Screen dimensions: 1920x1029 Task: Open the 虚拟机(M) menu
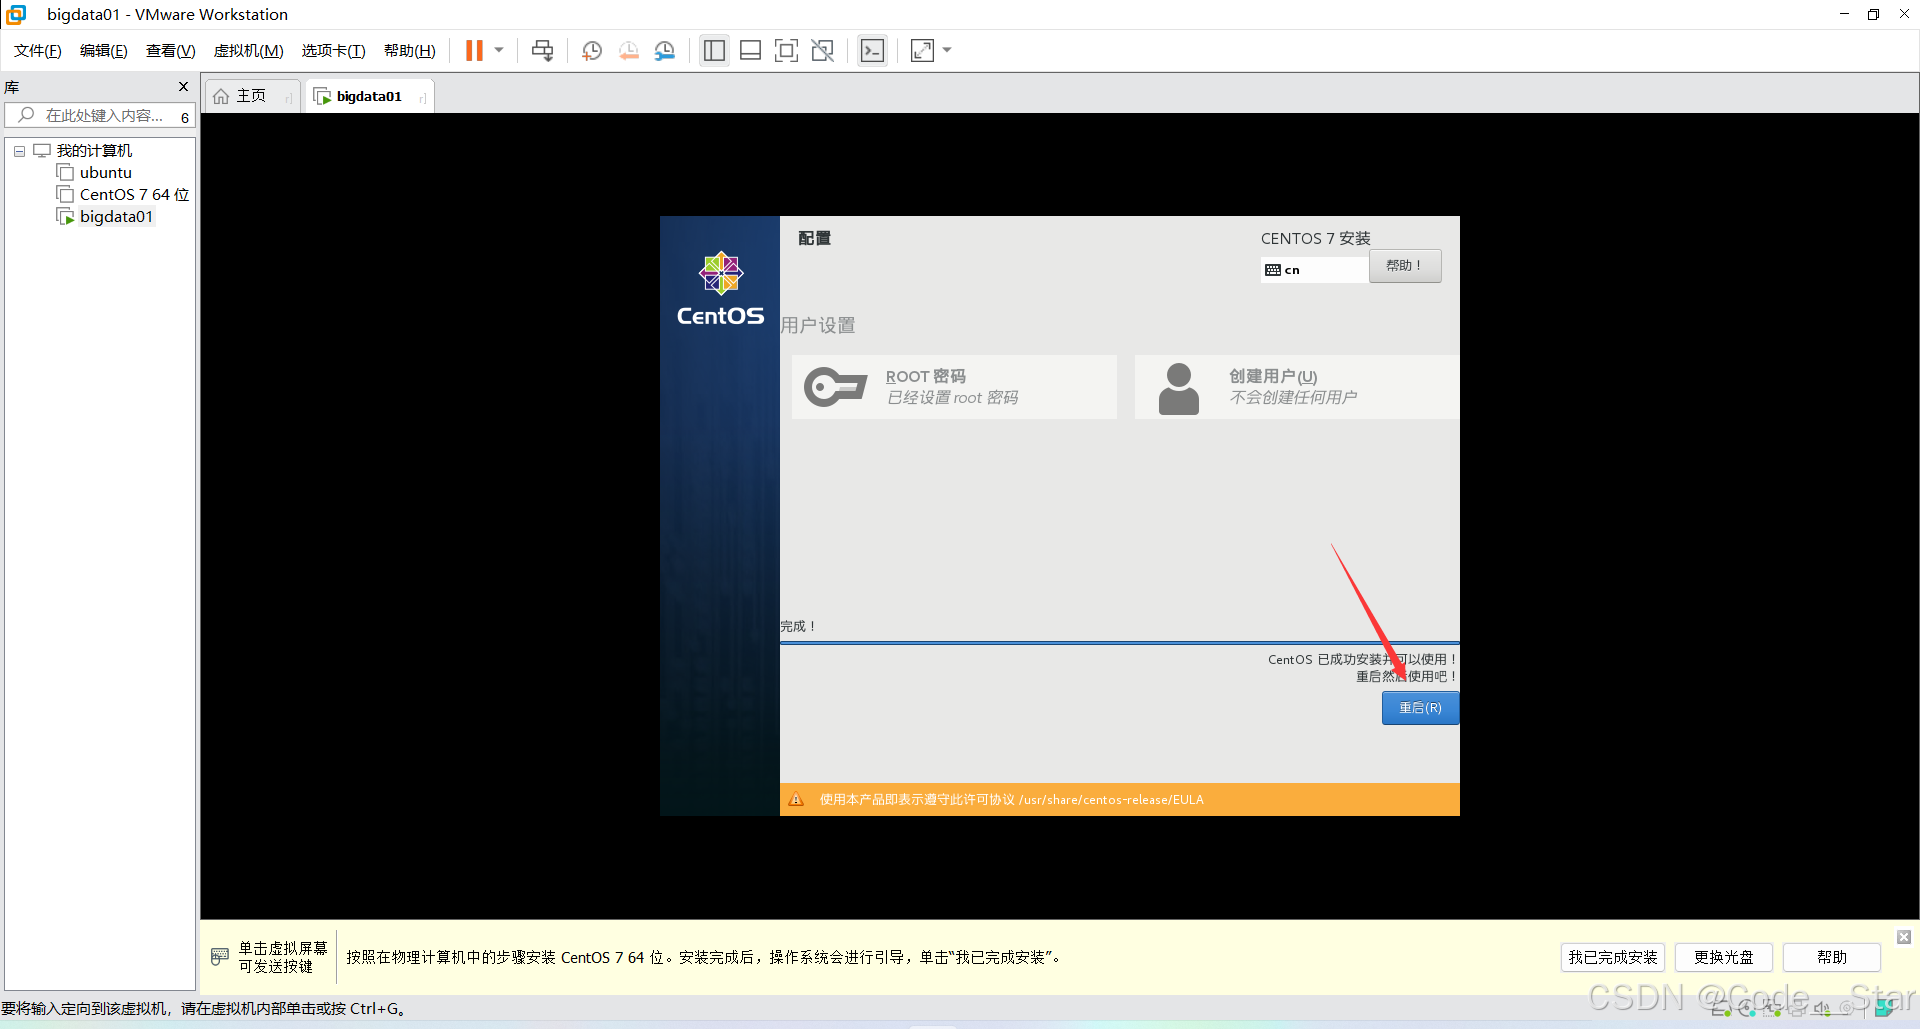click(x=249, y=51)
